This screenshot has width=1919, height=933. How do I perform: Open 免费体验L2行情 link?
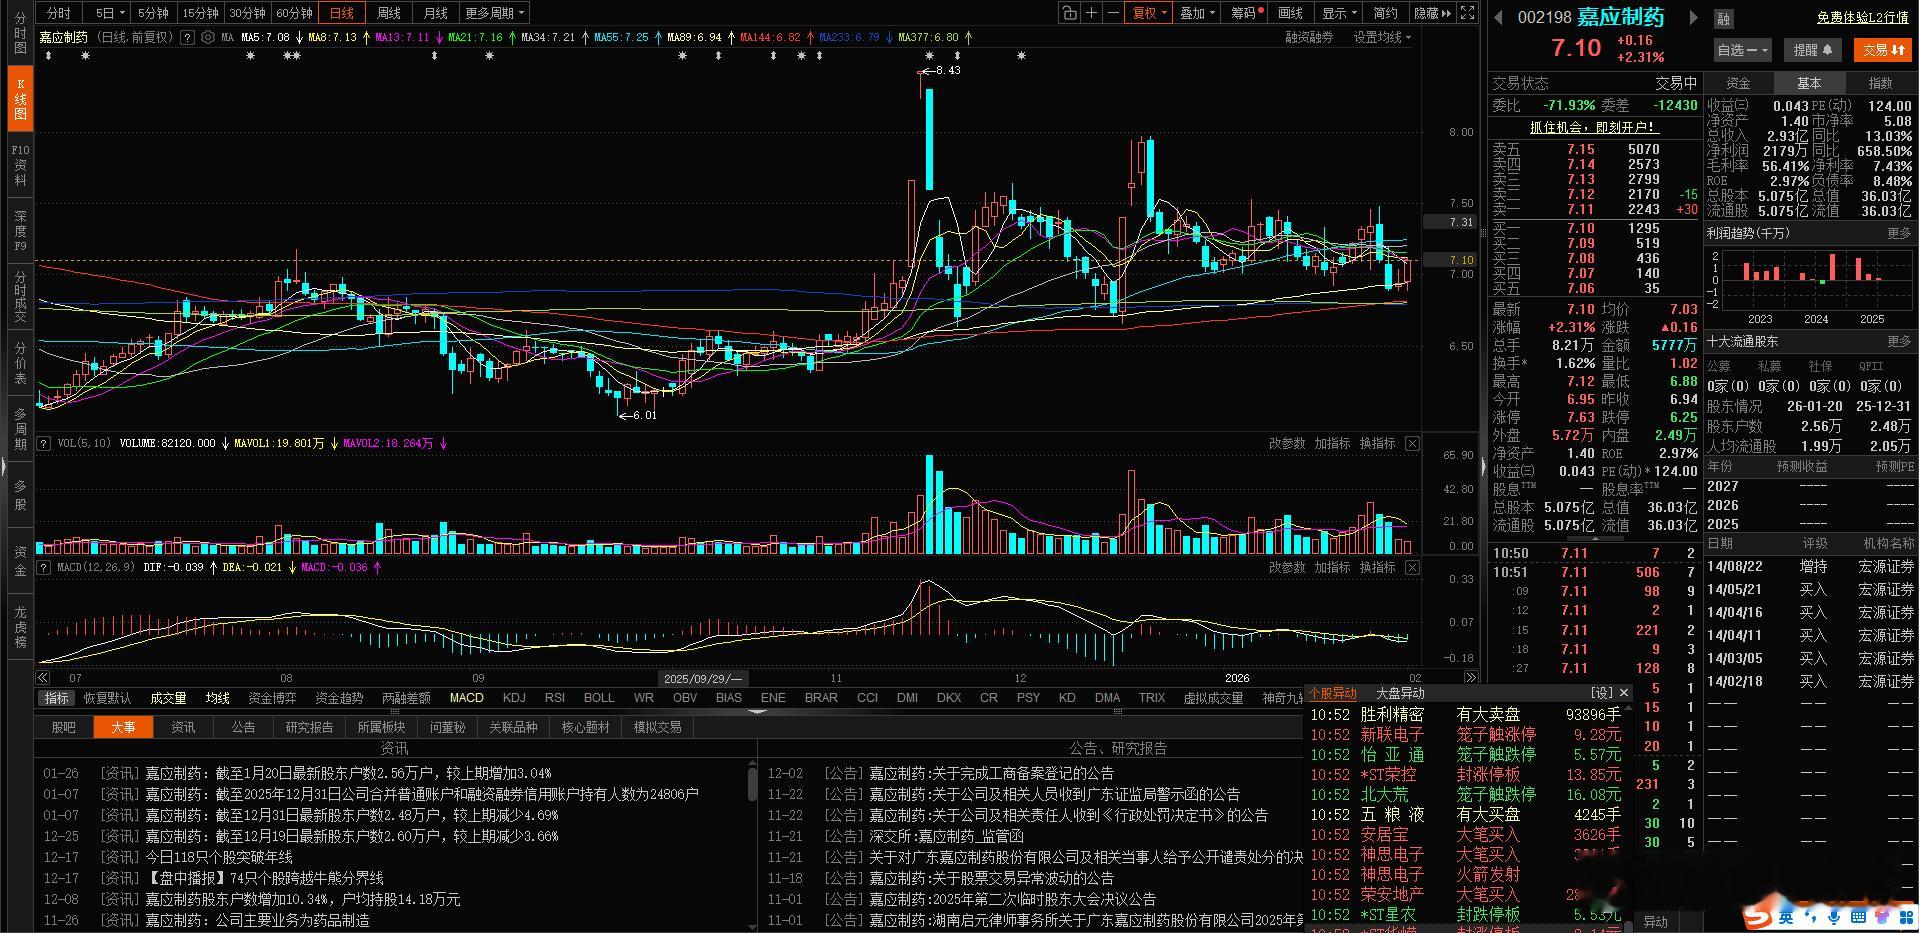click(x=1862, y=18)
